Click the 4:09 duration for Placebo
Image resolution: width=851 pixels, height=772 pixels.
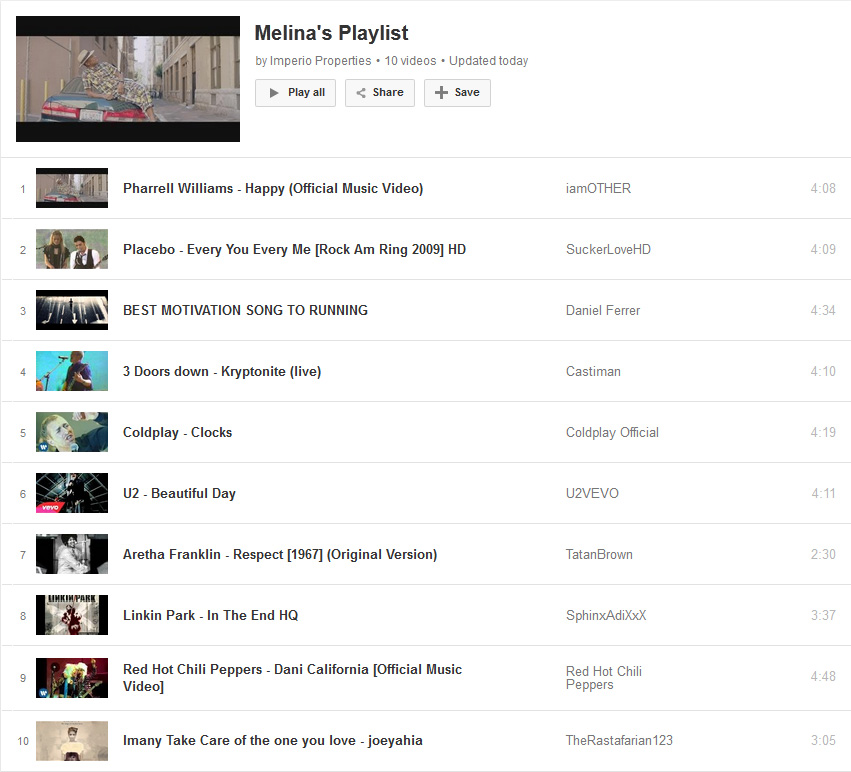point(823,249)
